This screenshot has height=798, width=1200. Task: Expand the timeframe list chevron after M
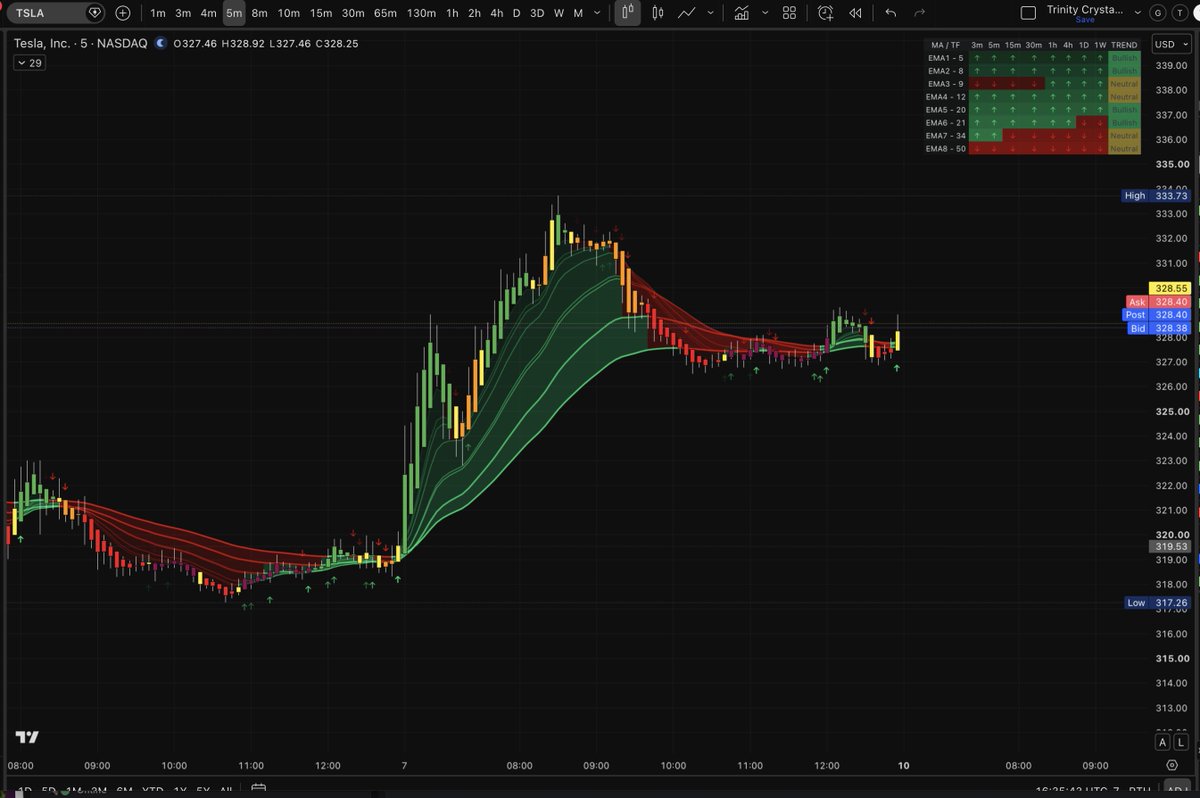(x=598, y=13)
